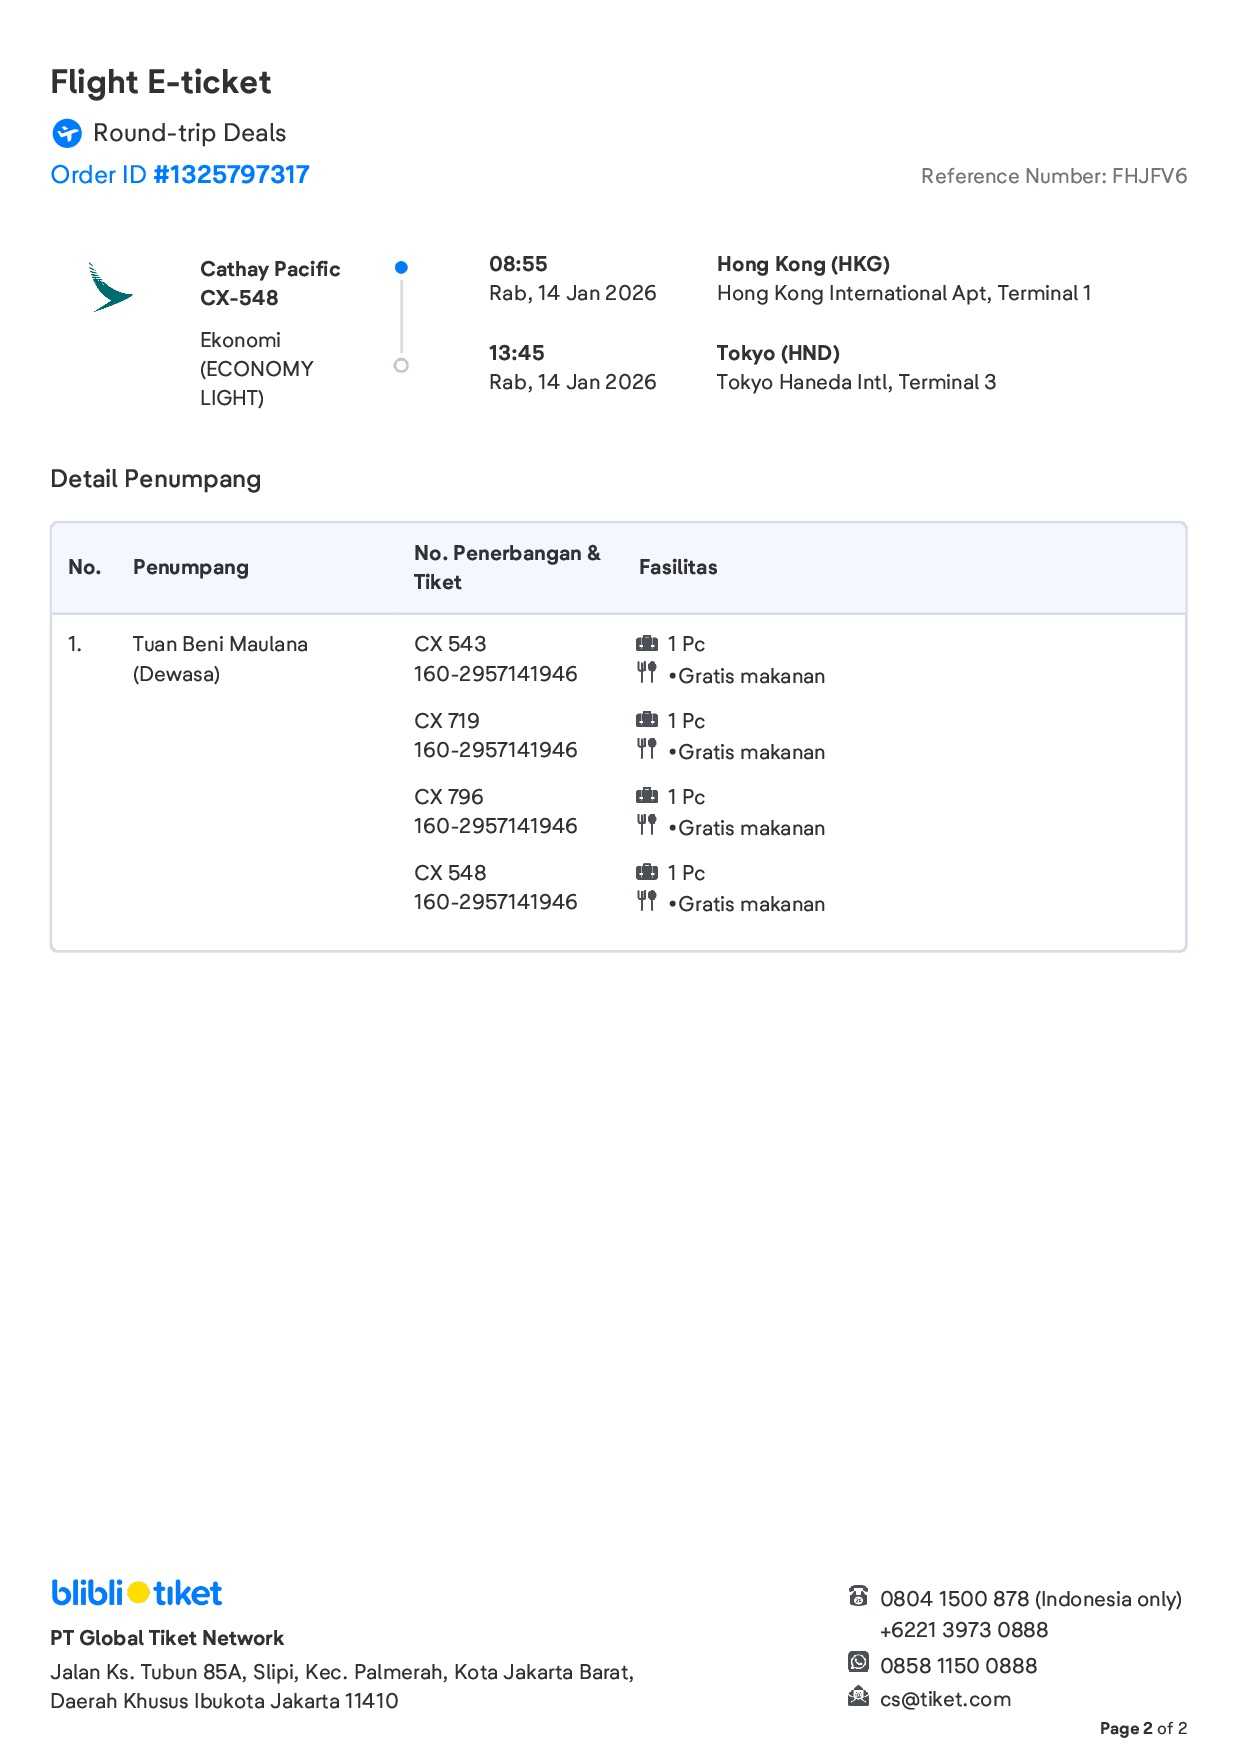This screenshot has height=1754, width=1240.
Task: Click the email envelope icon in the footer
Action: pyautogui.click(x=858, y=1696)
